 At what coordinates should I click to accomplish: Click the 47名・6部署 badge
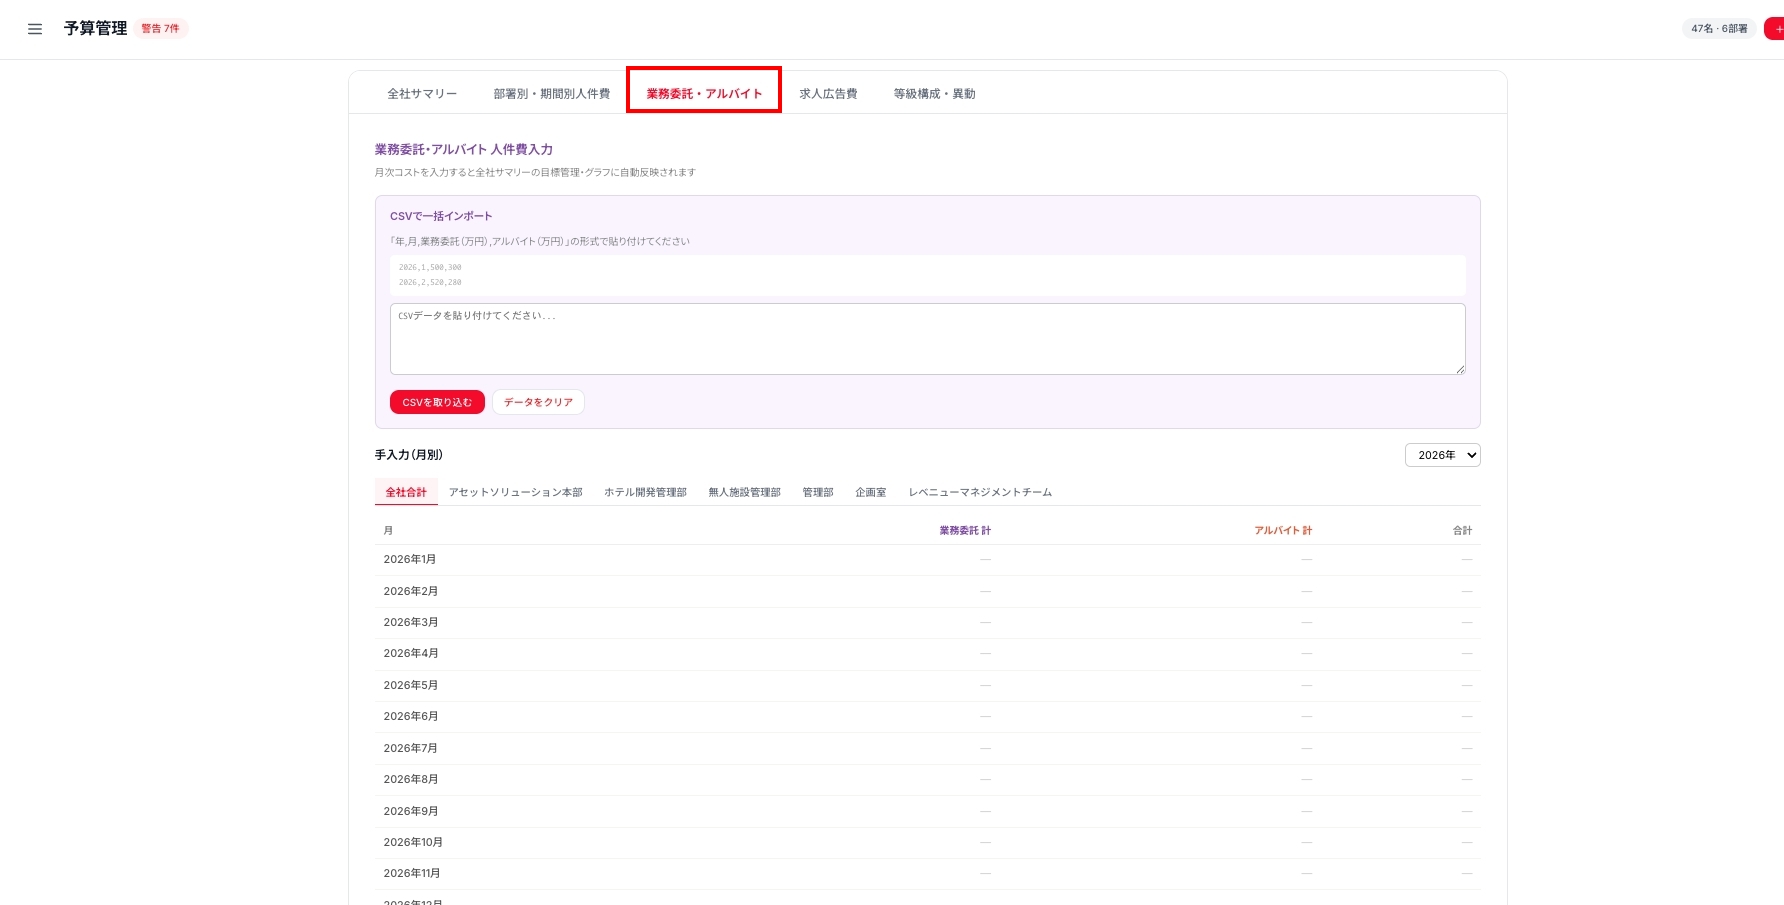(x=1719, y=29)
